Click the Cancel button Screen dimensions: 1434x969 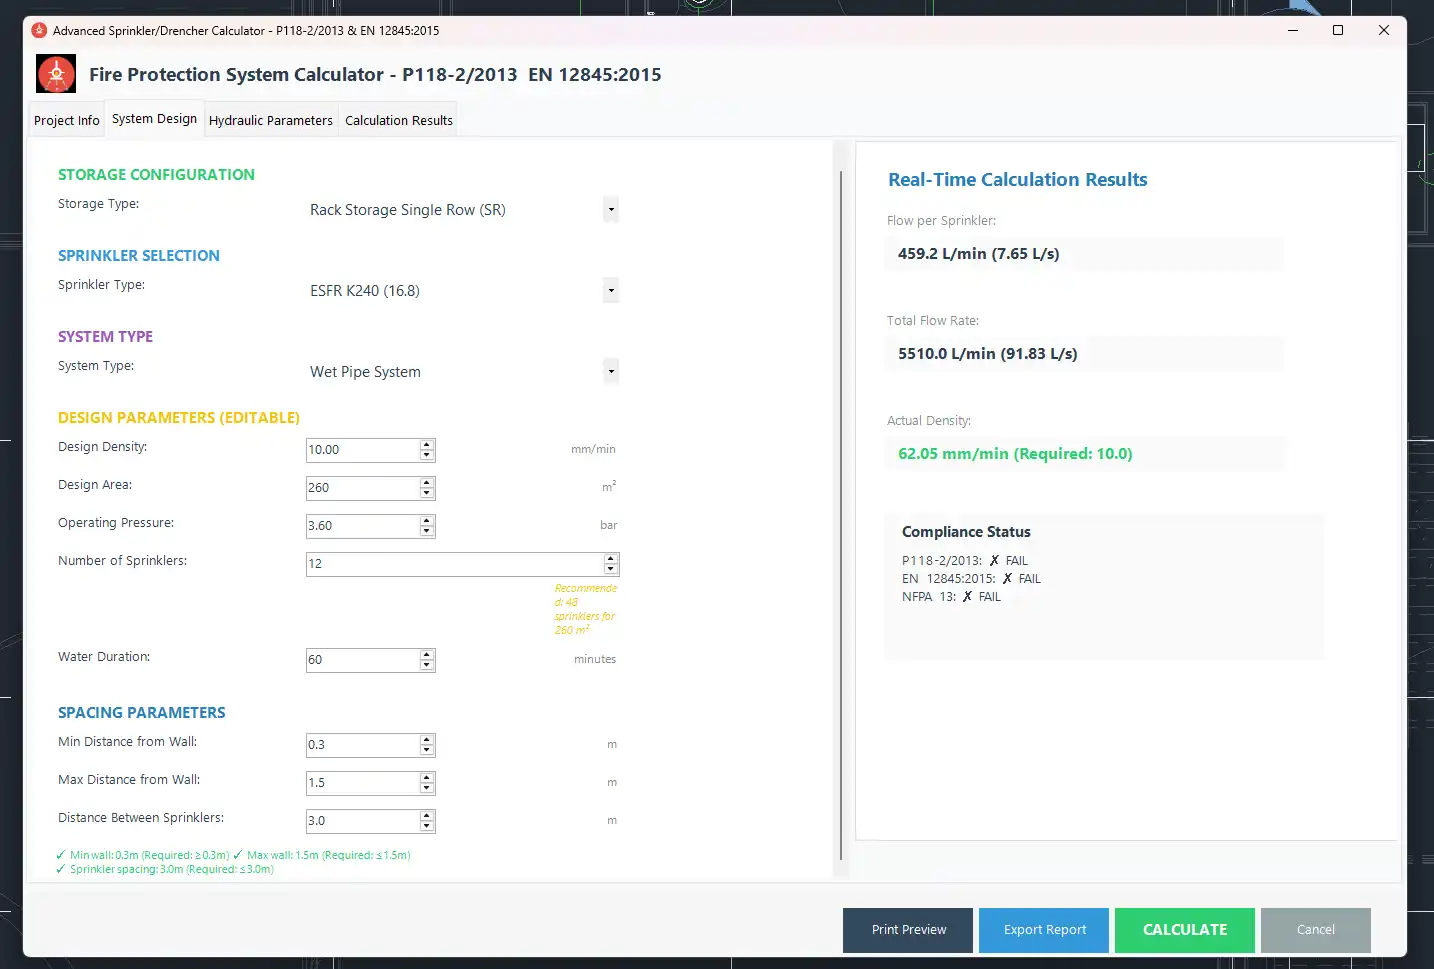1315,930
